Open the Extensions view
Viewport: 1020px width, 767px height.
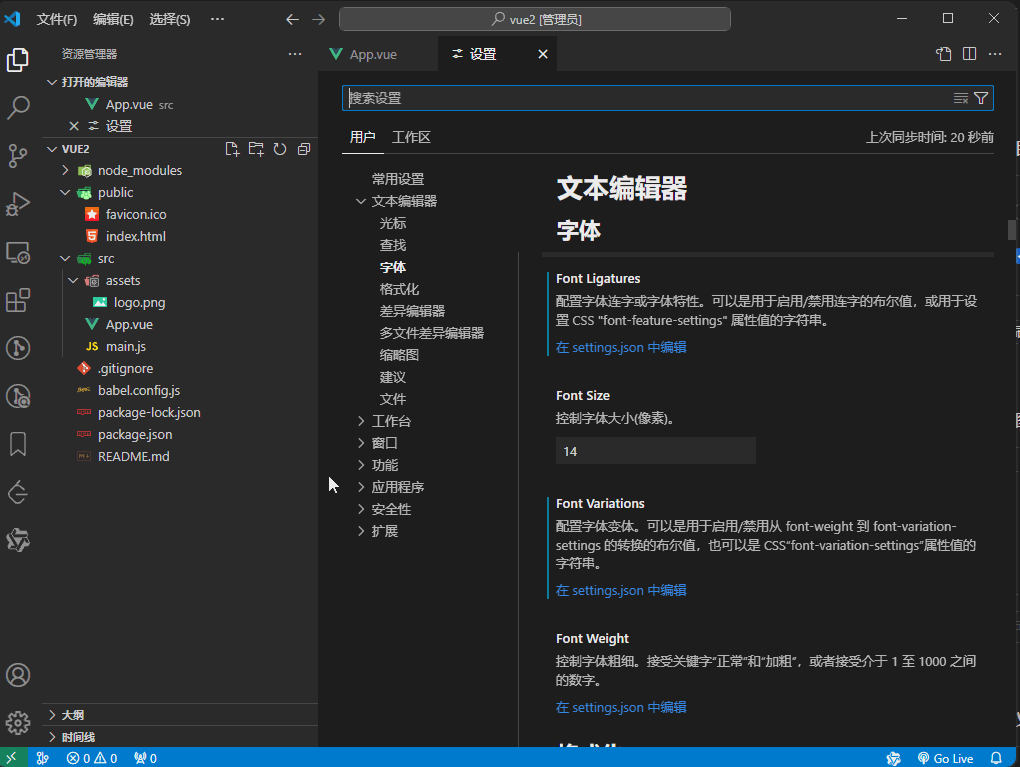pyautogui.click(x=18, y=300)
